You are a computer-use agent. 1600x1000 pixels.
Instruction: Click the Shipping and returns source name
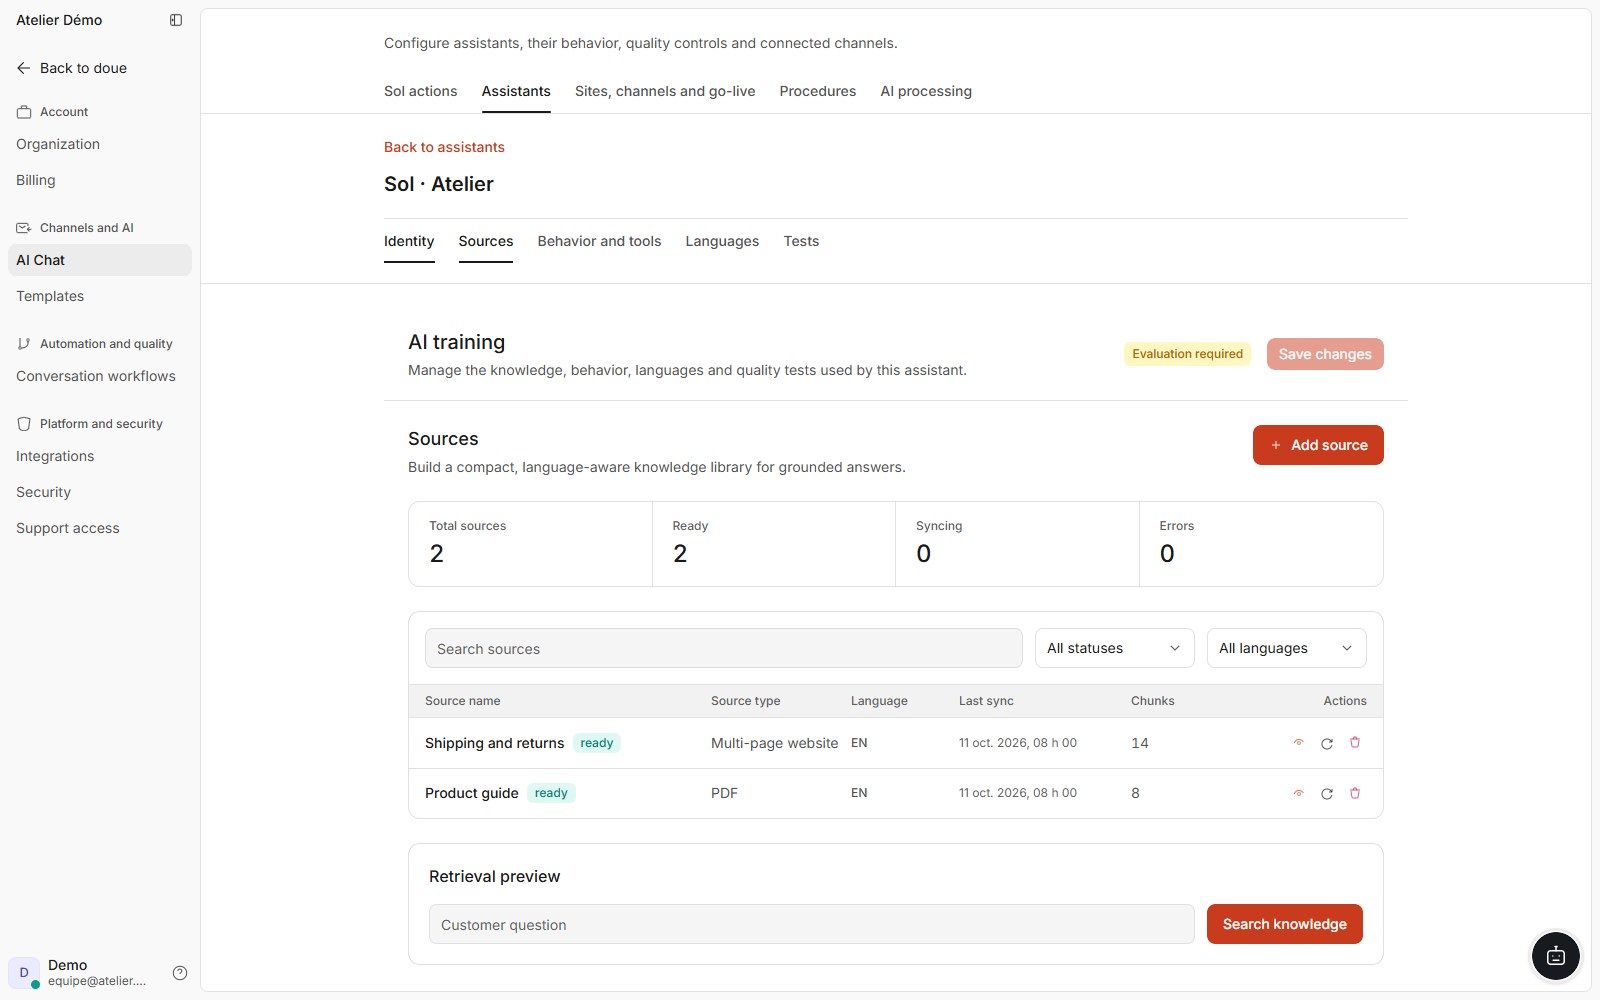click(x=494, y=743)
